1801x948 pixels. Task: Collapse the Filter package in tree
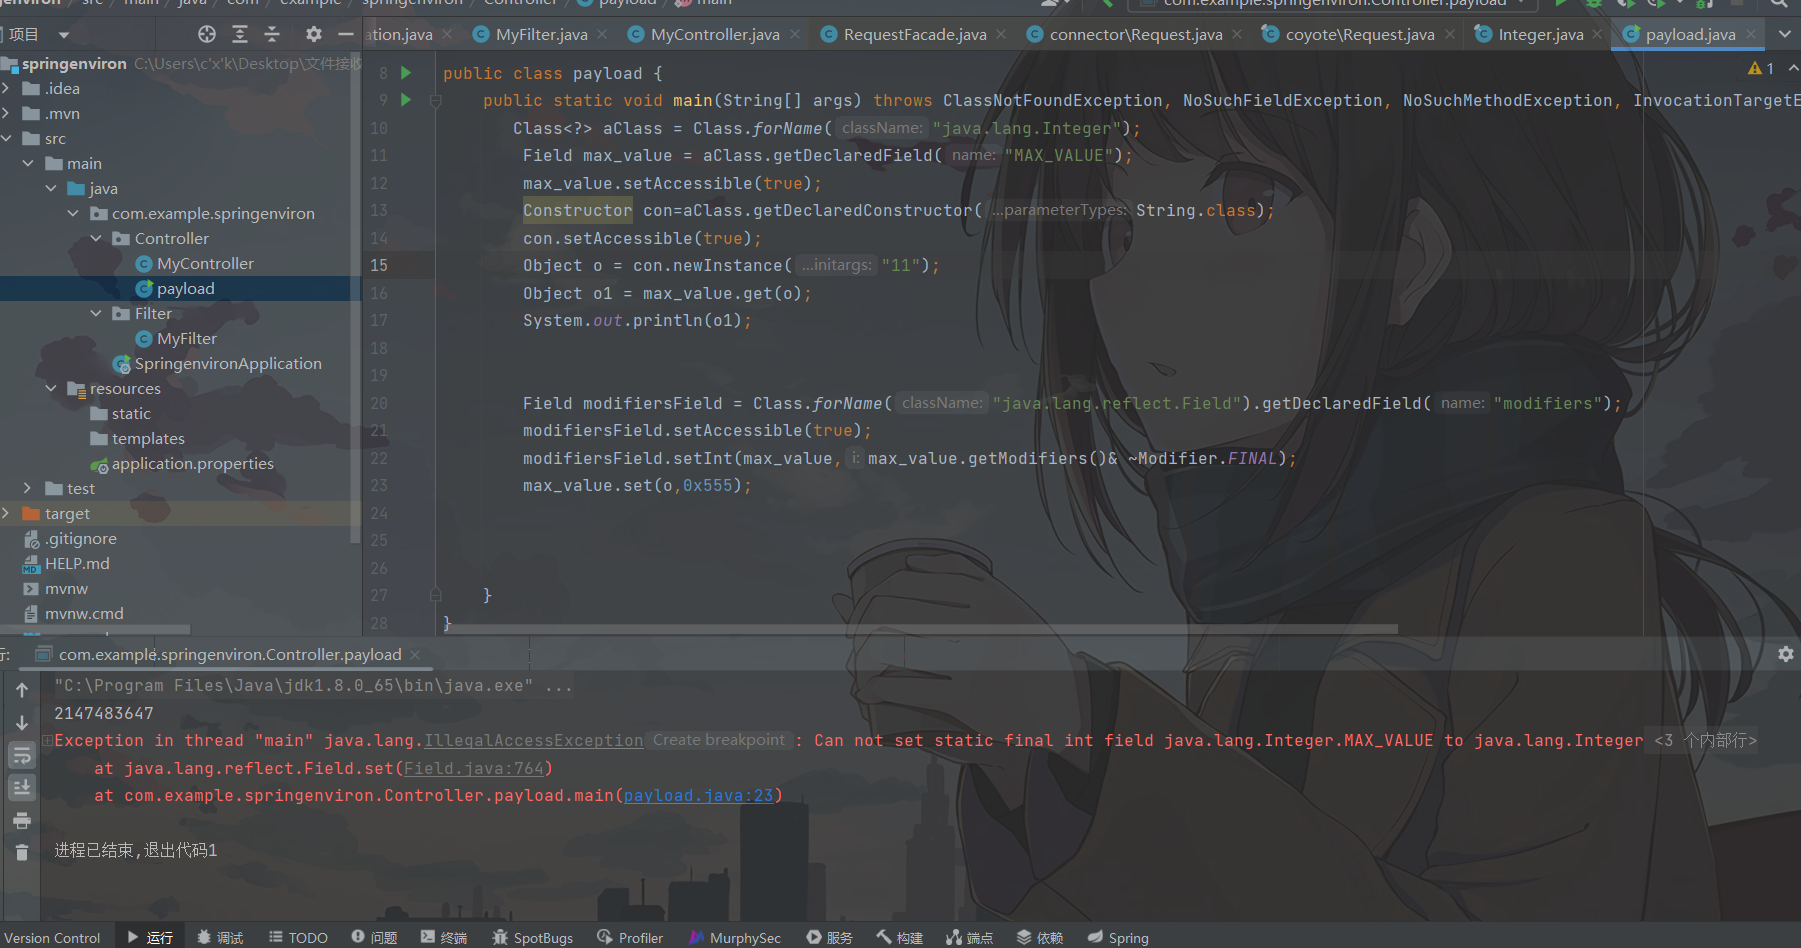click(96, 314)
